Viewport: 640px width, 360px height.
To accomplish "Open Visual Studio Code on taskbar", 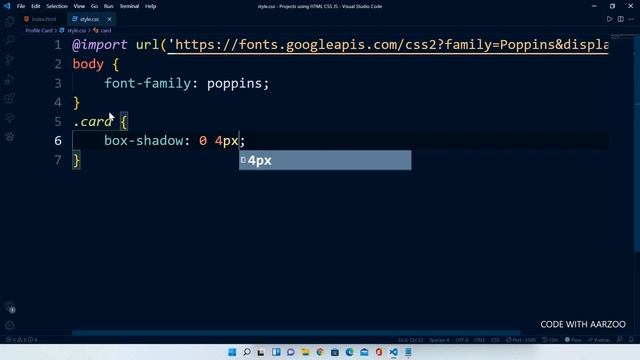I will 393,352.
